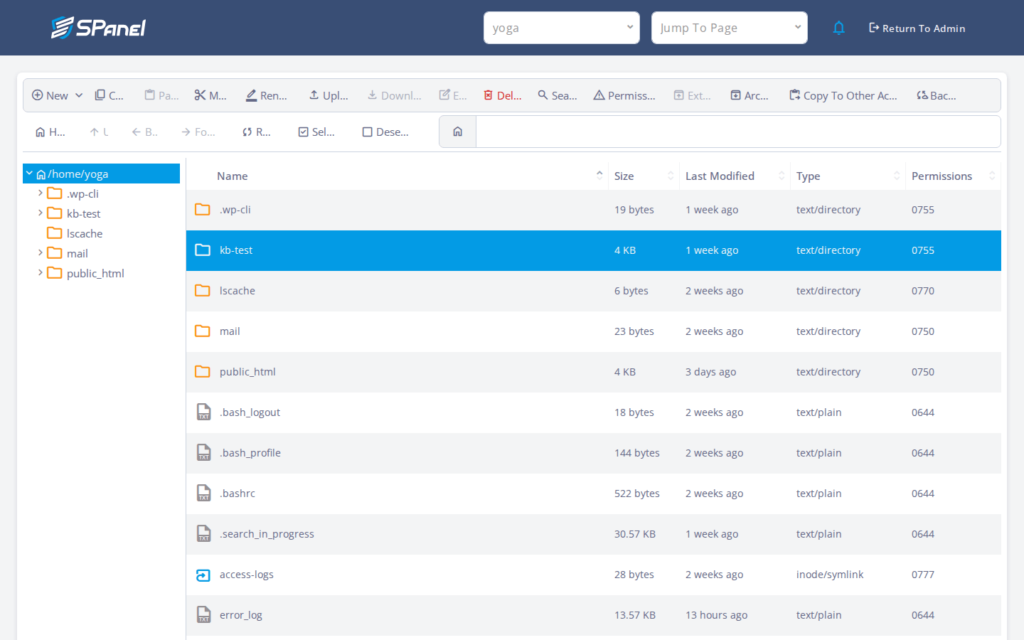Select public_html in the folder tree
This screenshot has height=640, width=1024.
coord(95,273)
